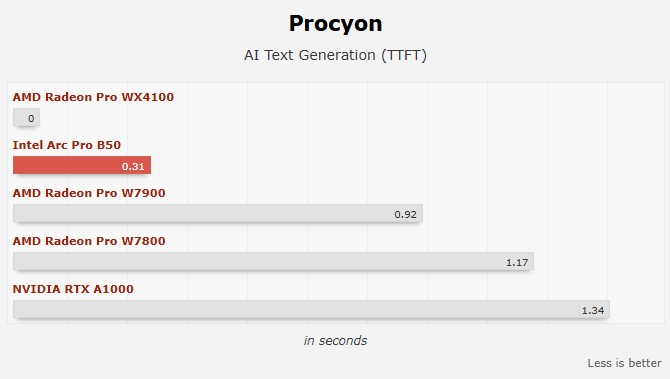Click the W7800 gray bar
This screenshot has height=379, width=670.
(273, 261)
